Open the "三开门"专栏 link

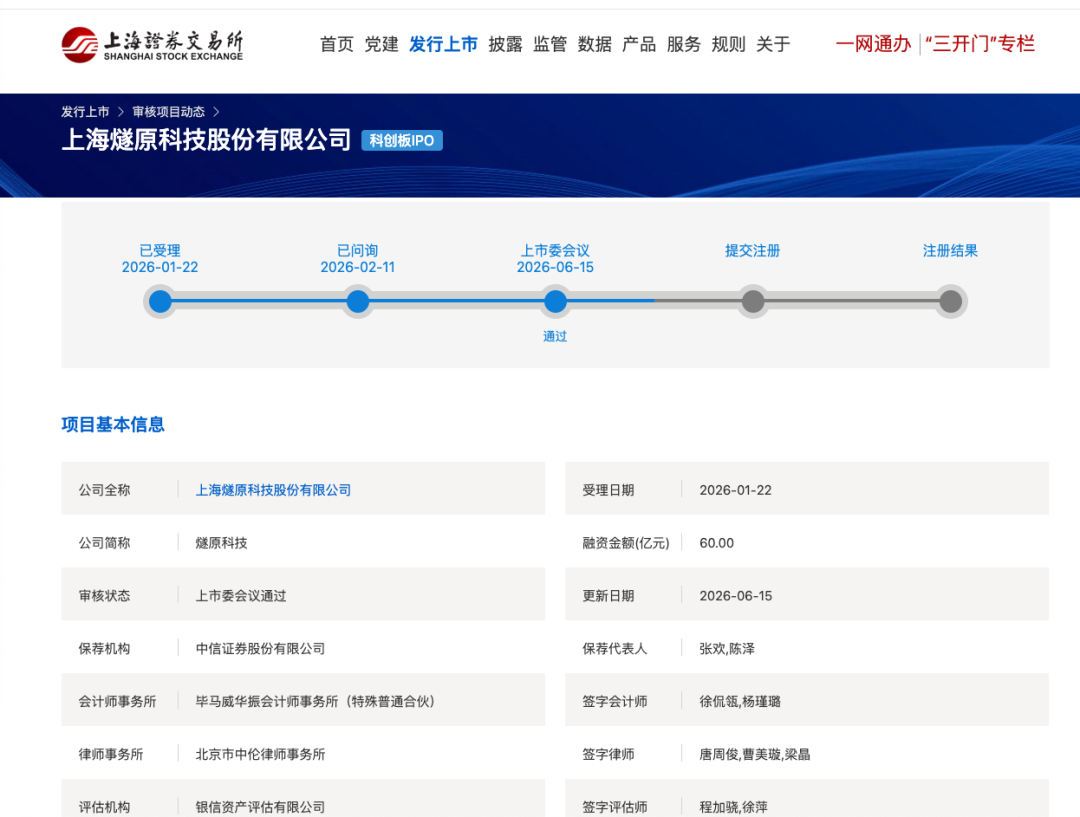(x=980, y=44)
